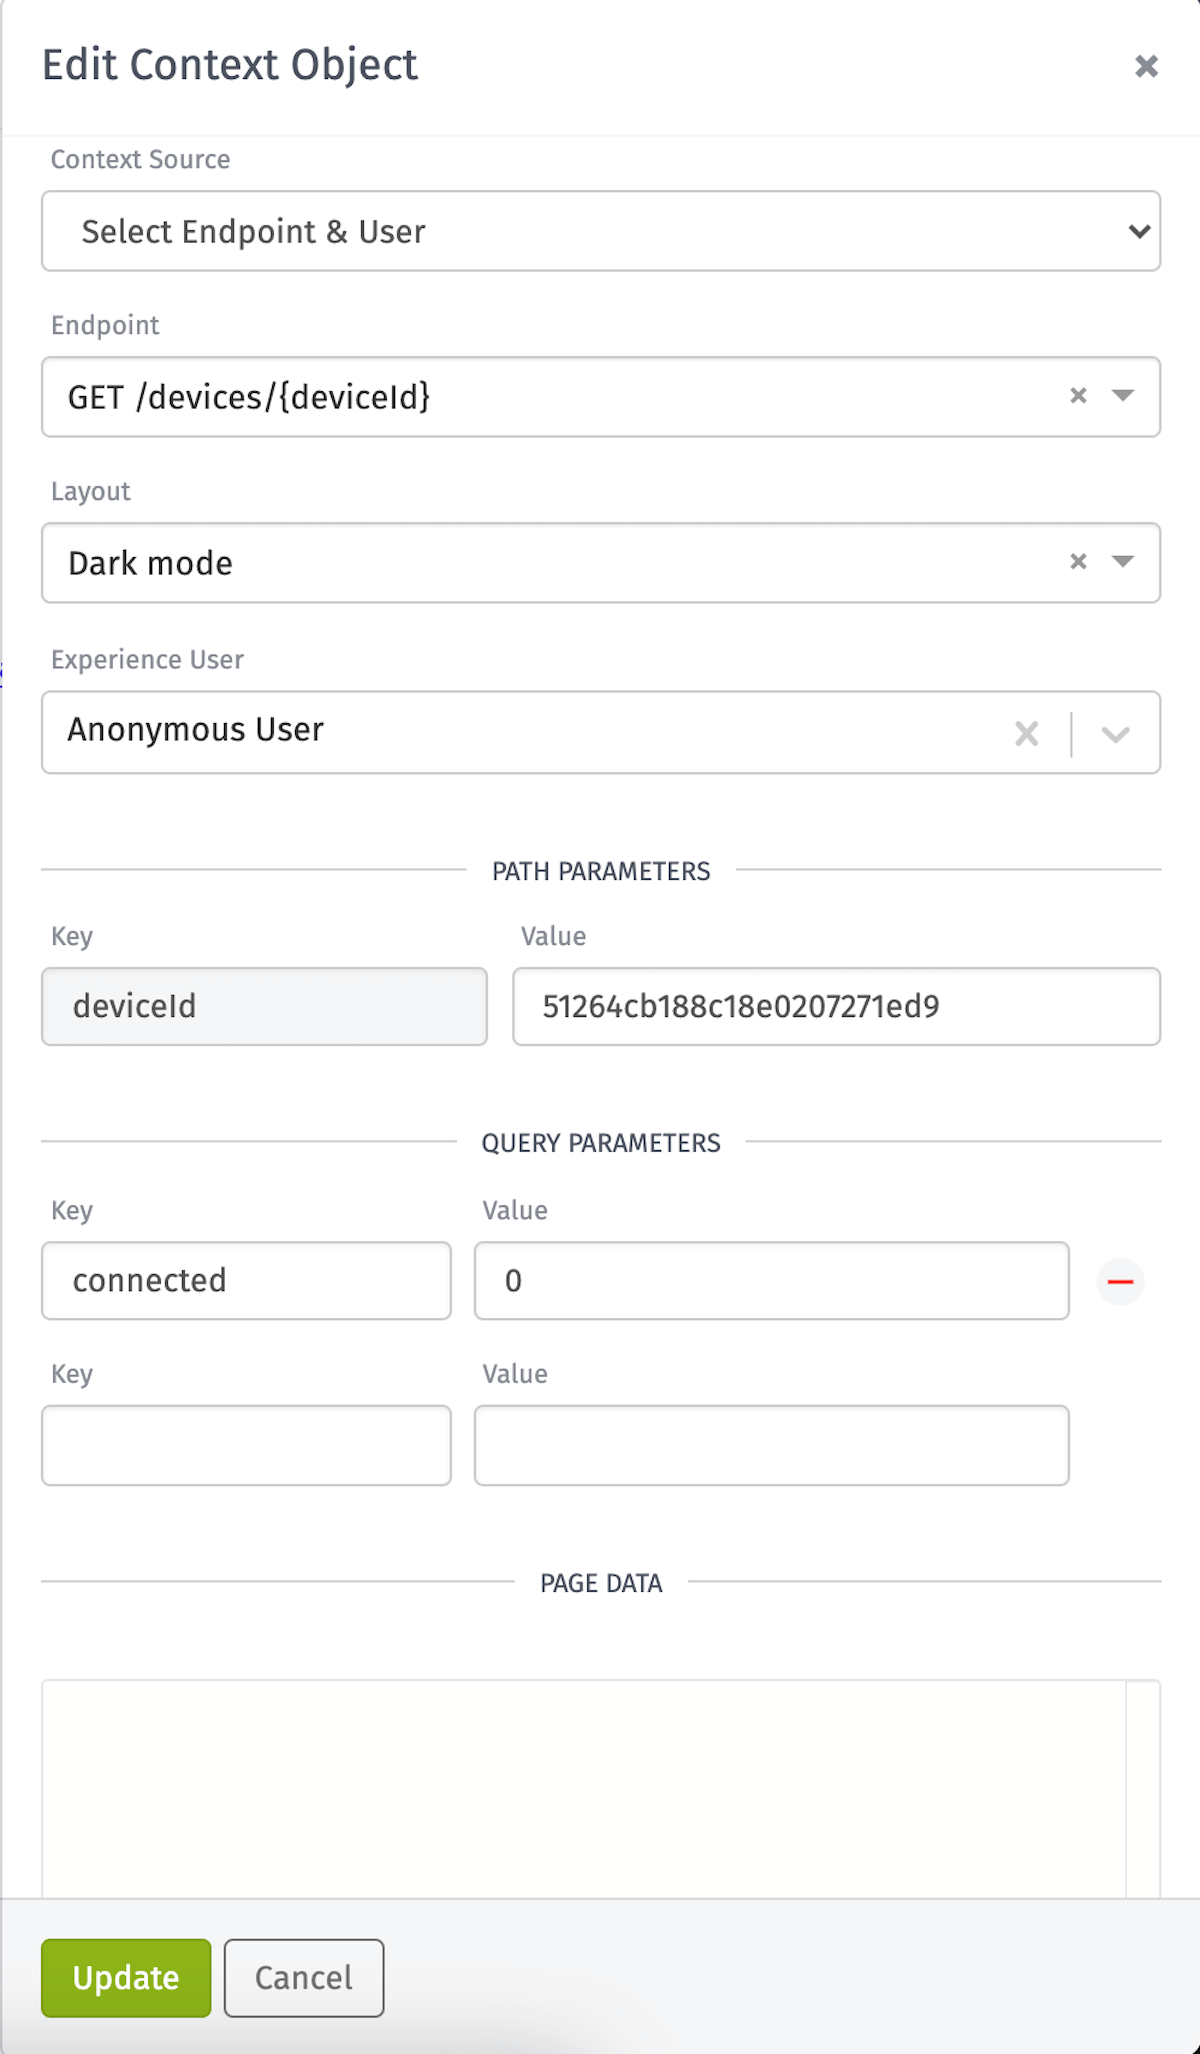Screen dimensions: 1200x2054
Task: Open the Experience User dropdown chevron
Action: pos(1116,734)
